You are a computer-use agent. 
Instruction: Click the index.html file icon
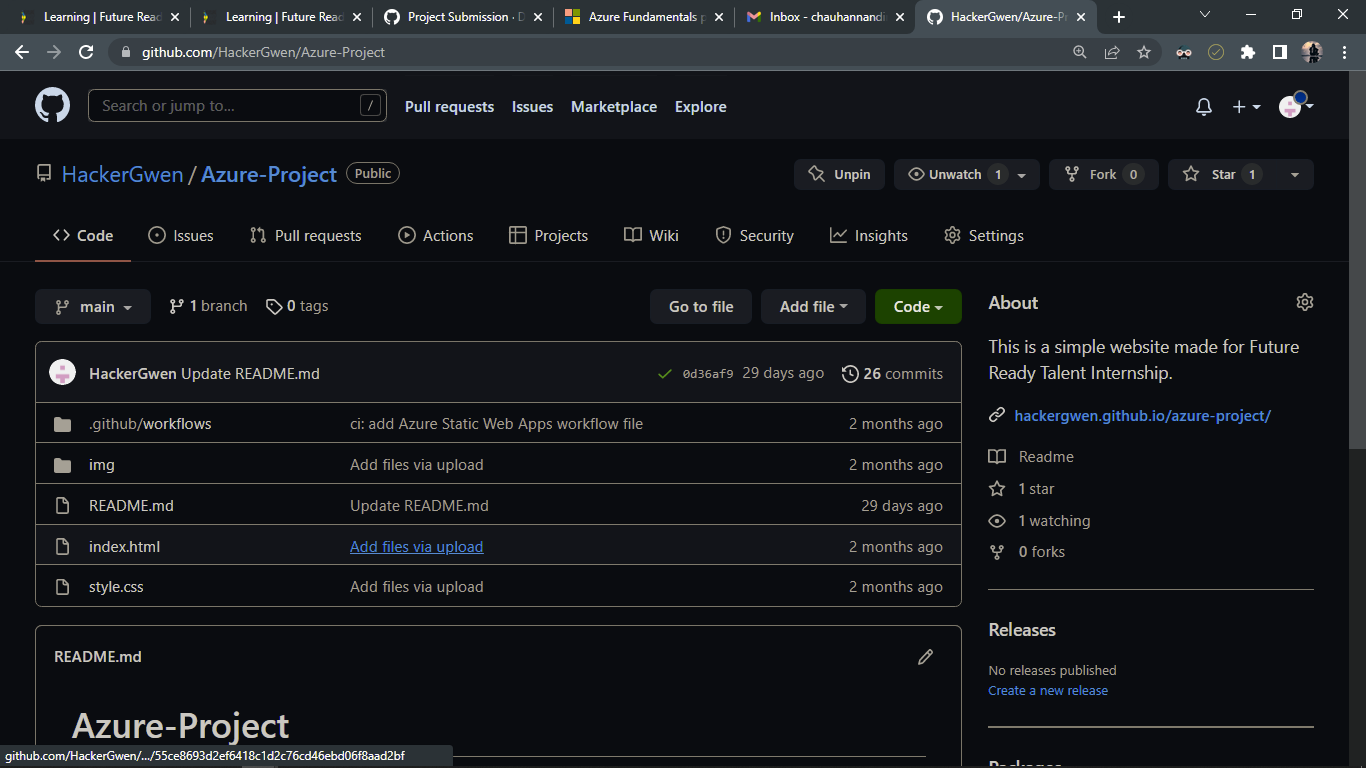(62, 547)
